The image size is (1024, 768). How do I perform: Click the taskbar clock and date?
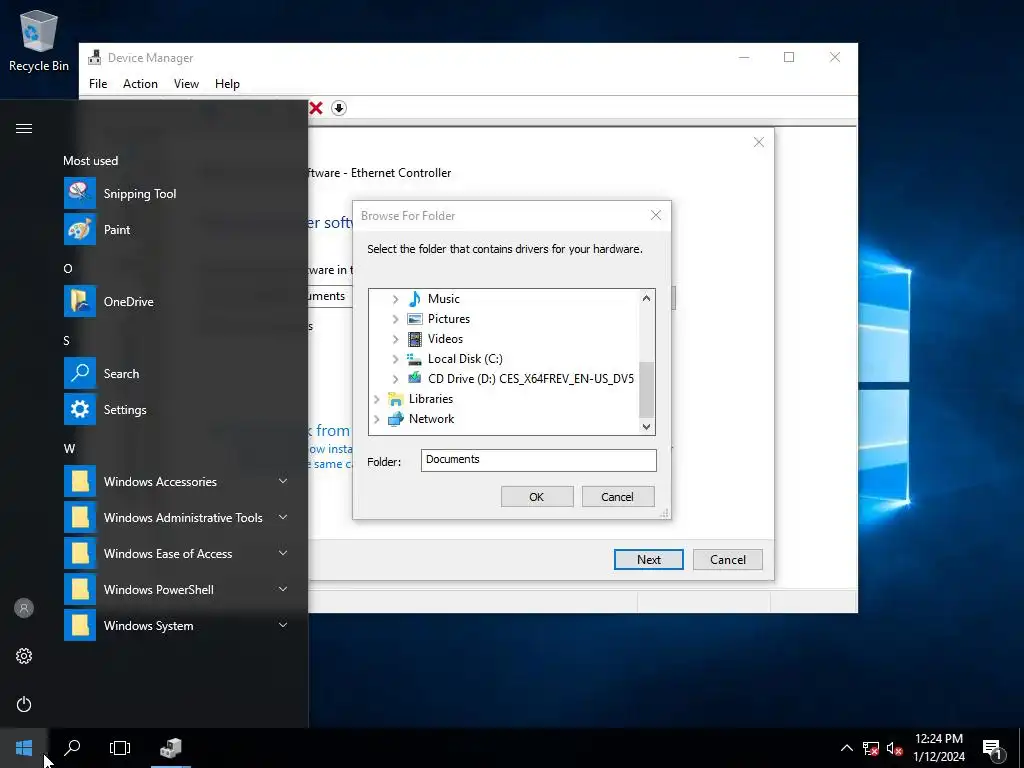point(938,748)
